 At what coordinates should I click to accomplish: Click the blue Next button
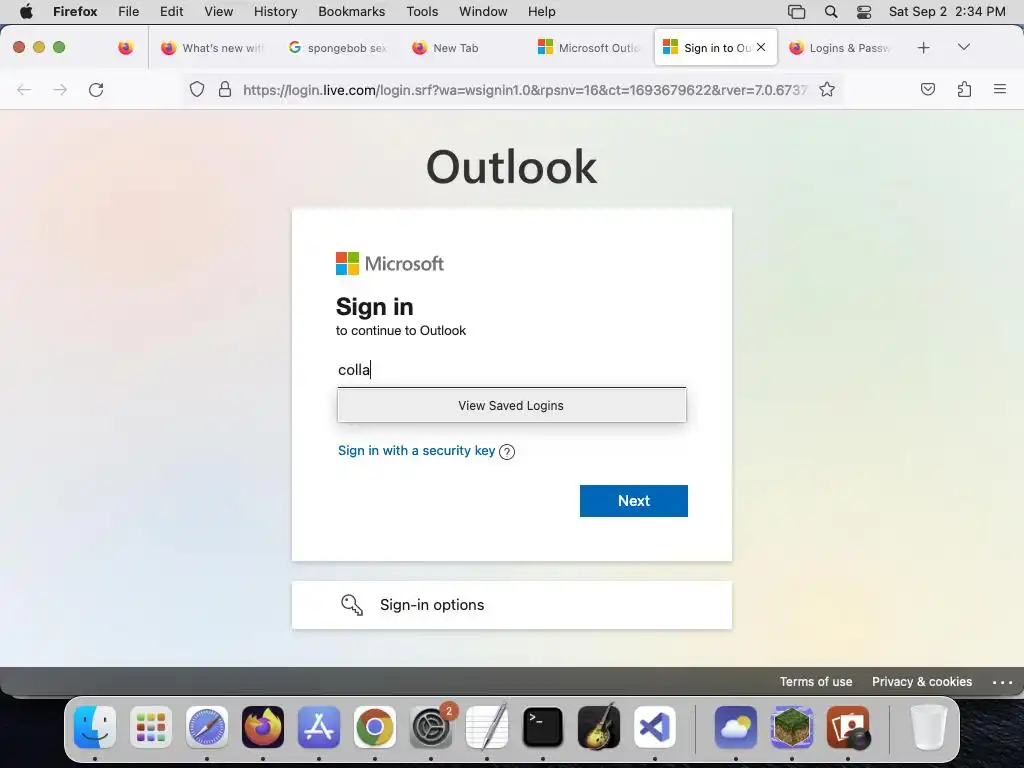coord(633,501)
